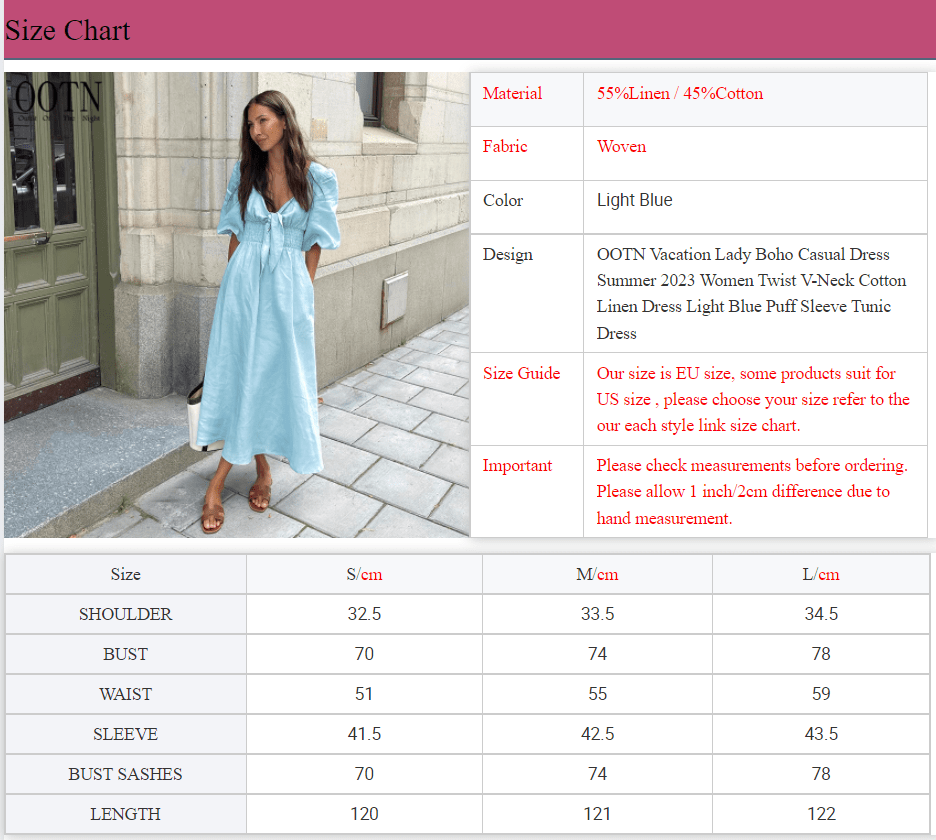This screenshot has width=936, height=840.
Task: Click the Light Blue color value
Action: [x=634, y=200]
